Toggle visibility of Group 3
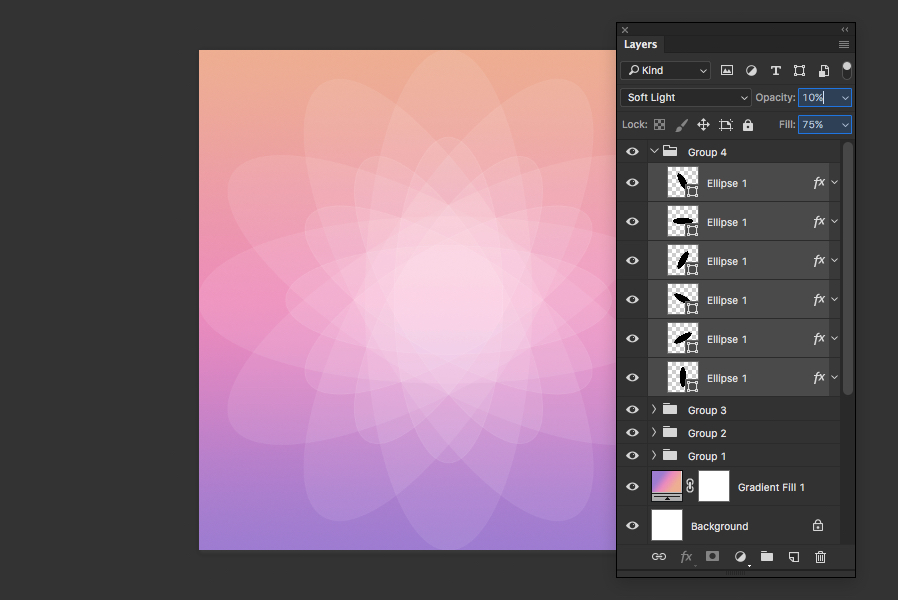 [x=632, y=409]
